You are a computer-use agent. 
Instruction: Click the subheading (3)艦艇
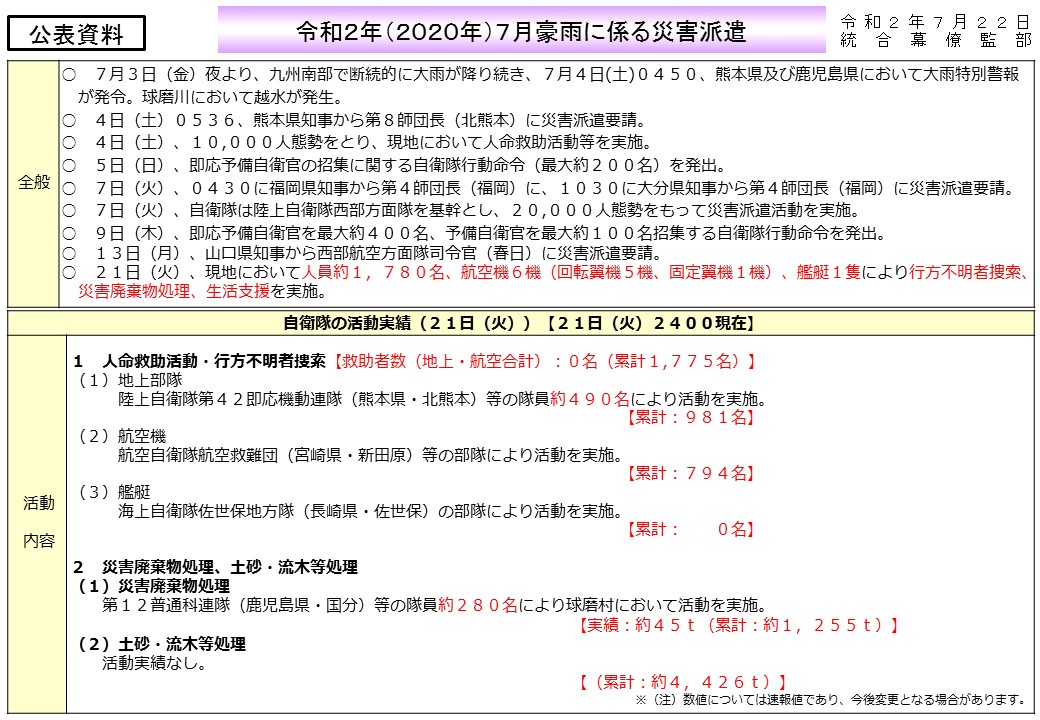coord(114,492)
